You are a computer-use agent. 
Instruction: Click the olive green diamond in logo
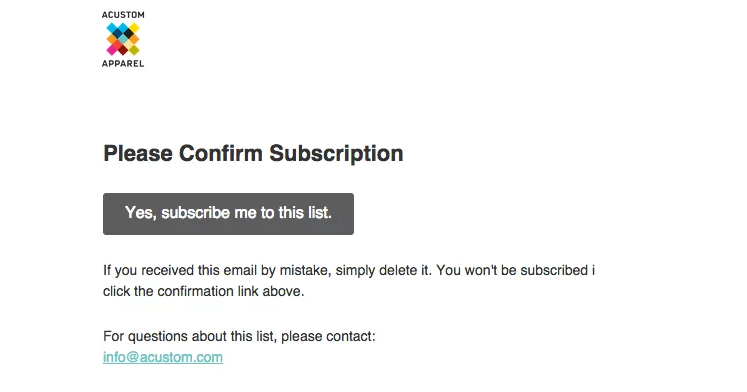pyautogui.click(x=134, y=50)
